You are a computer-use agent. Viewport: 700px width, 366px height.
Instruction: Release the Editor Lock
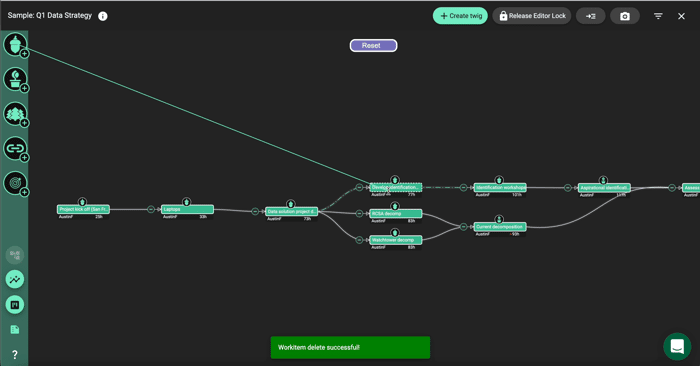point(532,16)
